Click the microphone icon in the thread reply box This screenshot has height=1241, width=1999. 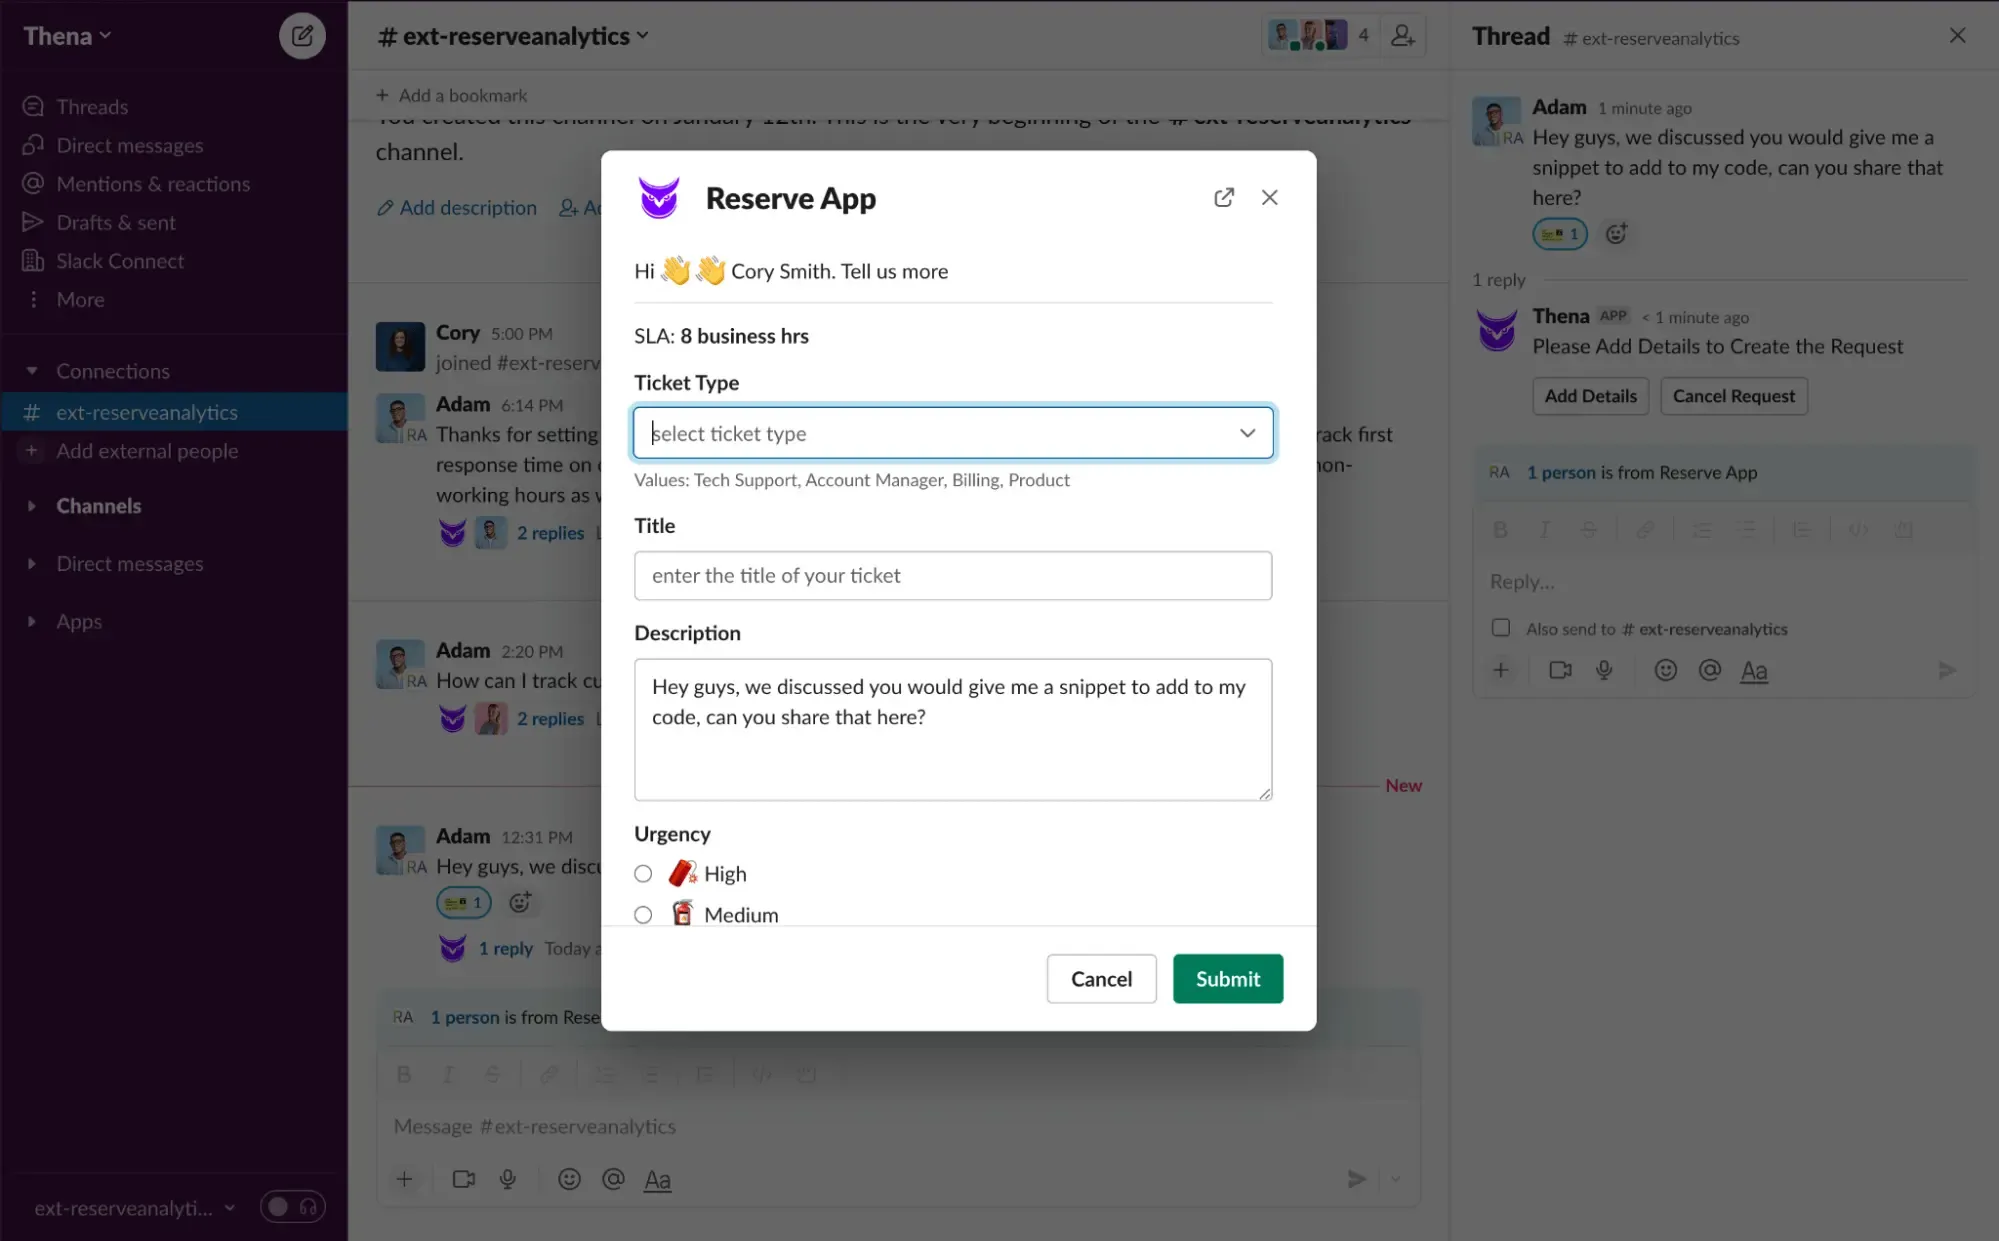[1604, 671]
